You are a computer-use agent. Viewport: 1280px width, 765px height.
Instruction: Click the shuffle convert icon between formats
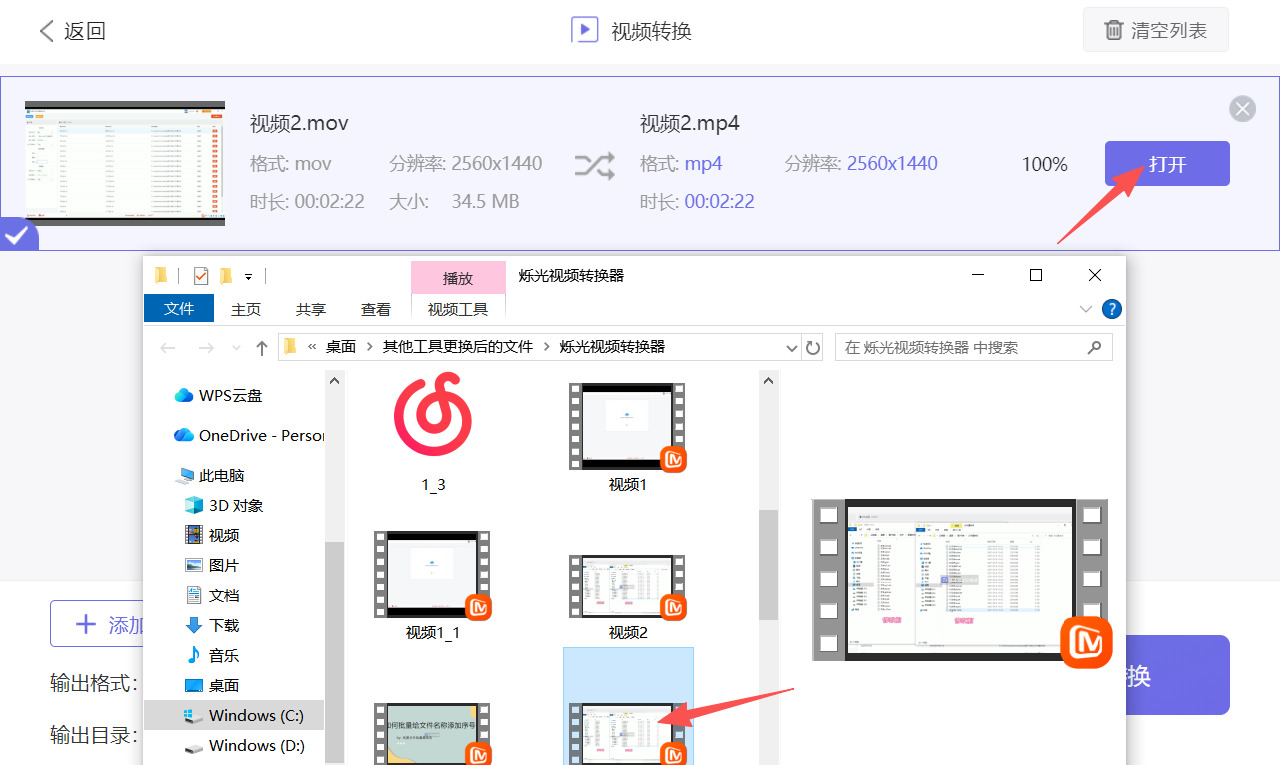pyautogui.click(x=594, y=165)
